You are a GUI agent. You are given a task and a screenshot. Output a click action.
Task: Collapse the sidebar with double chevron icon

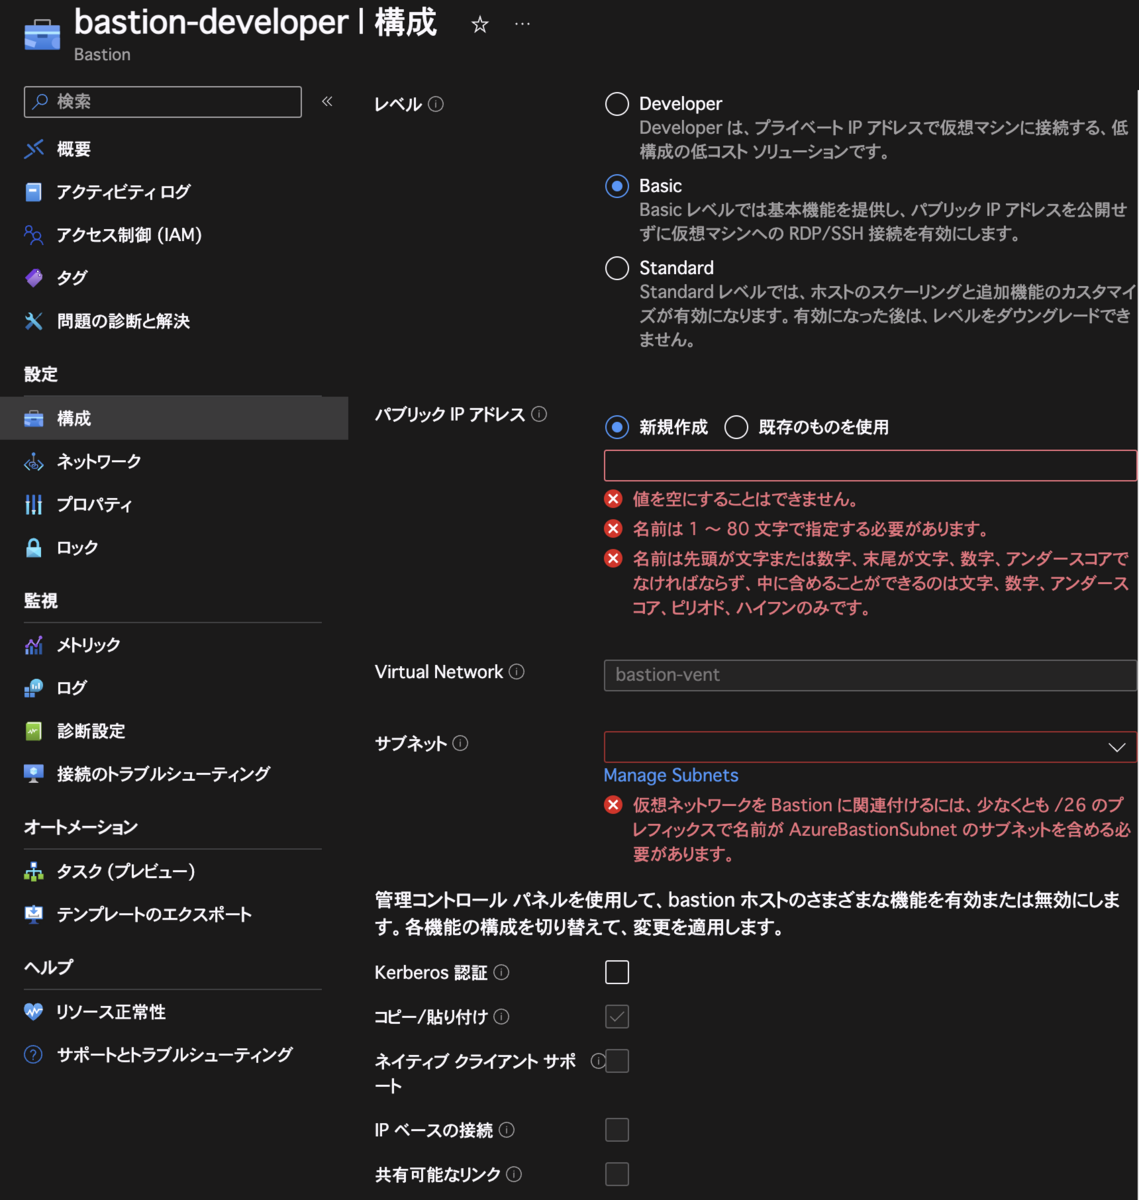coord(327,101)
